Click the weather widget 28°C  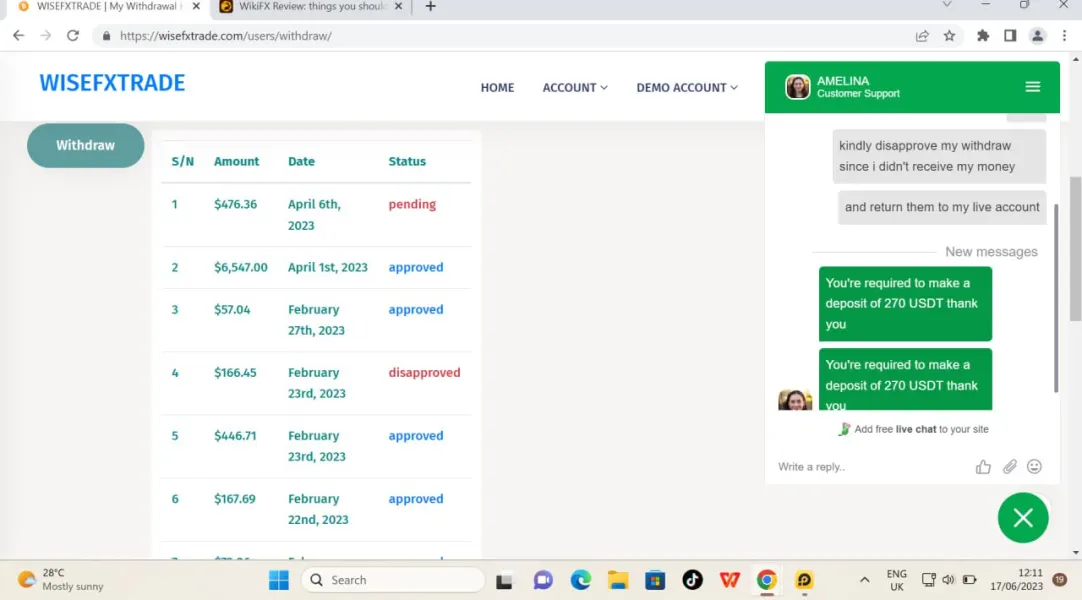[61, 580]
